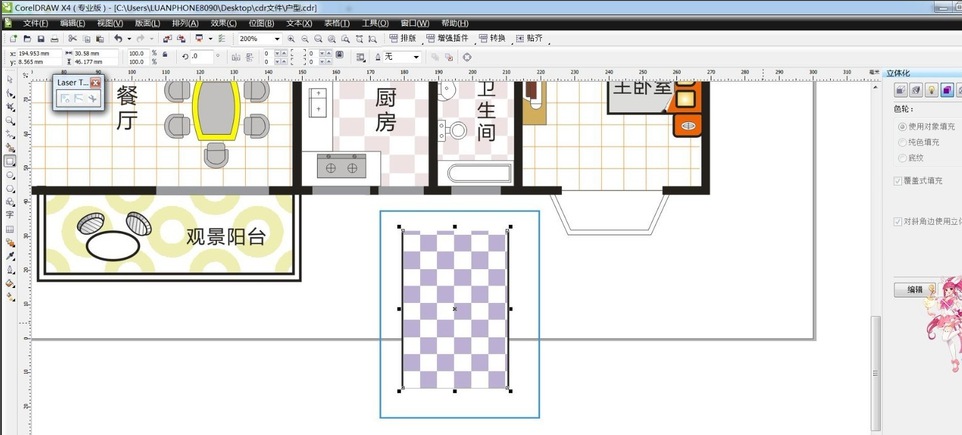
Task: Click the 厨房 room label
Action: [385, 110]
